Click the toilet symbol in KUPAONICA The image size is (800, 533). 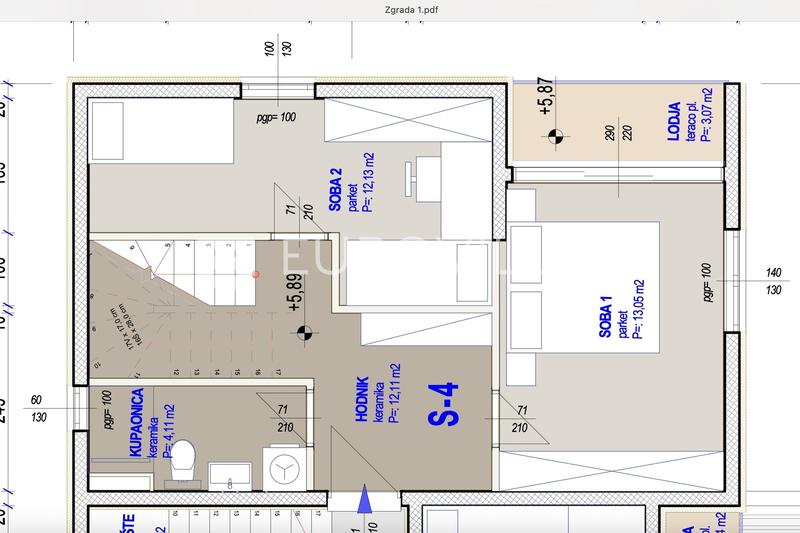pos(182,461)
